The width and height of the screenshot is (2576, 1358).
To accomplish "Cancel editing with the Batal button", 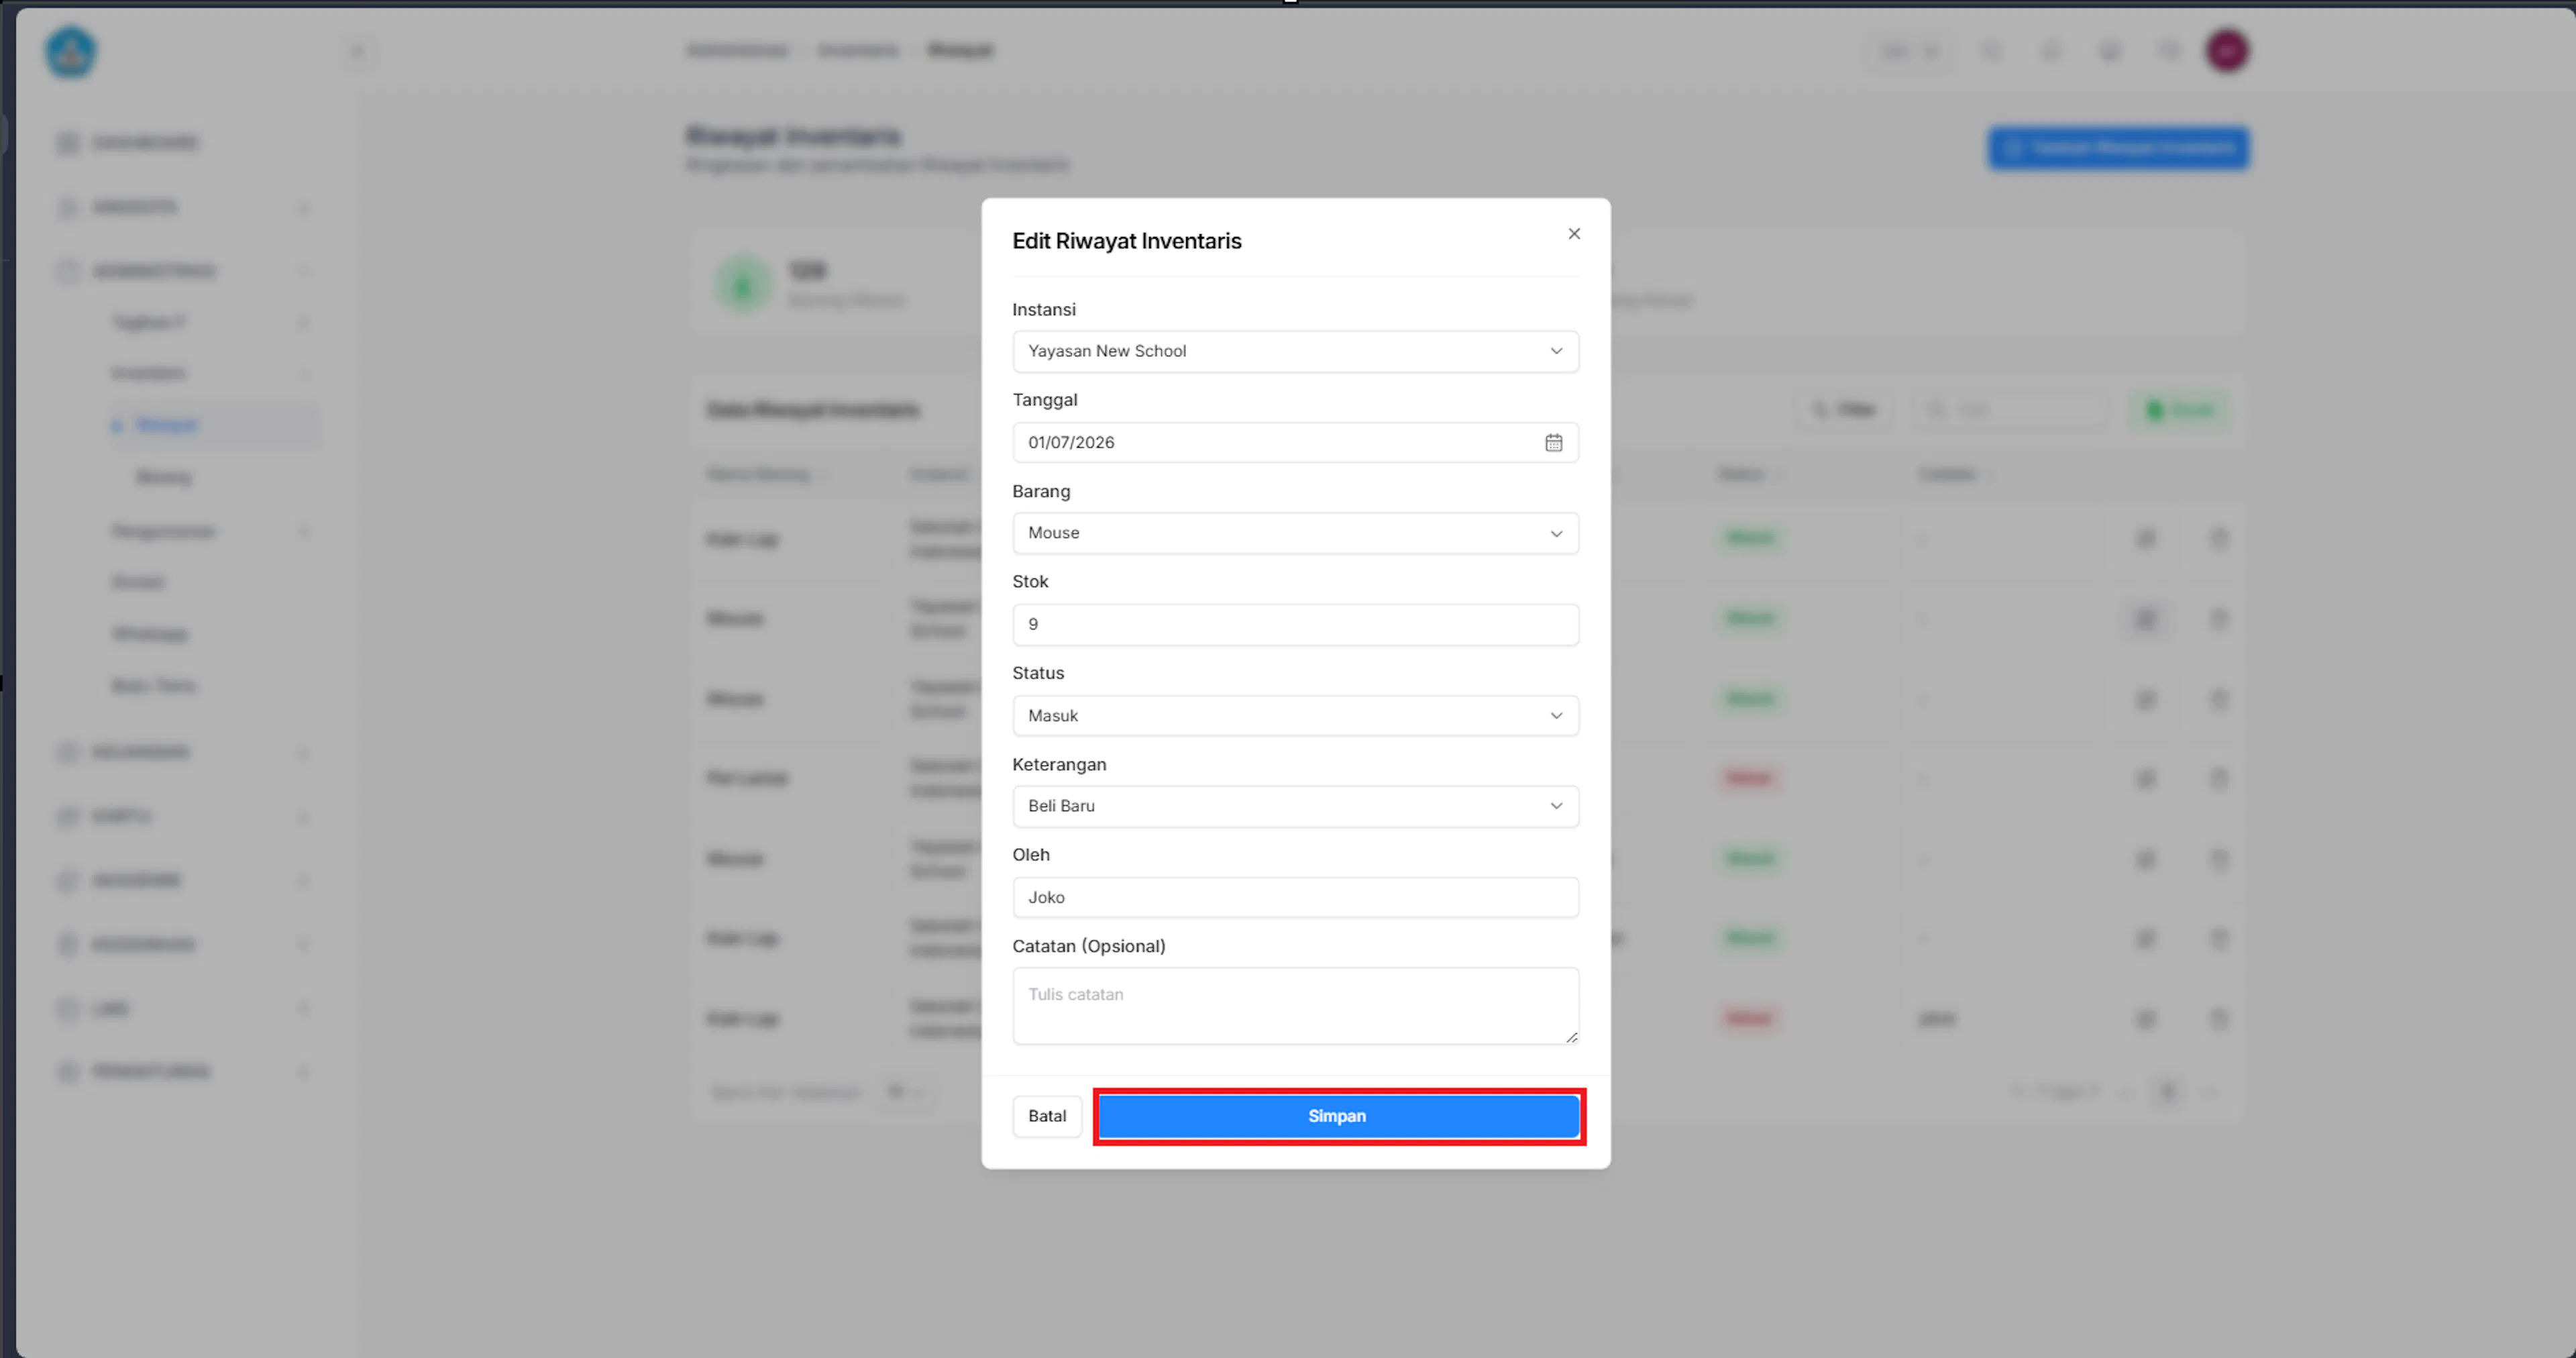I will (1047, 1116).
